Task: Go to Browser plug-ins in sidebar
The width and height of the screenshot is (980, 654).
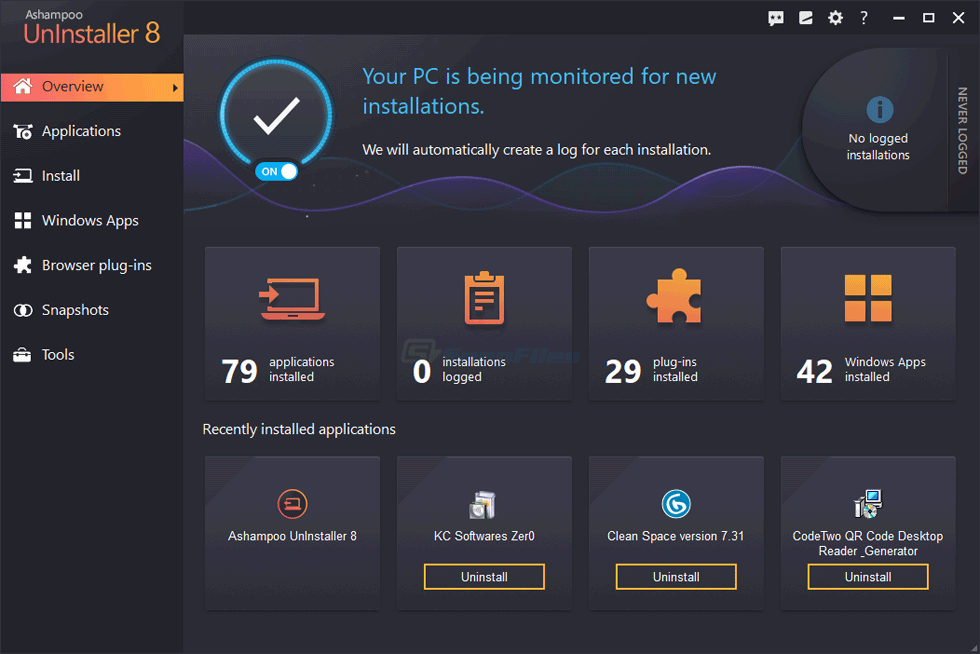Action: (96, 265)
